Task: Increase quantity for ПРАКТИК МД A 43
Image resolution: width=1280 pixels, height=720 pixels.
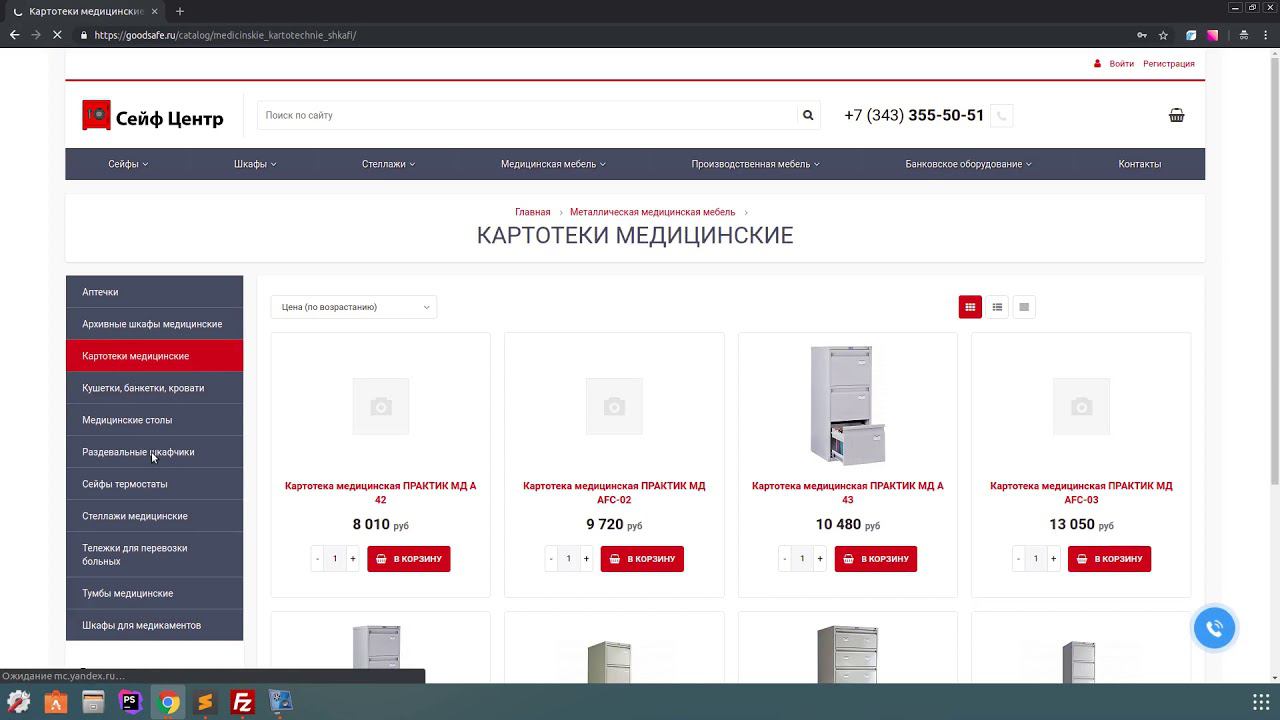Action: click(820, 559)
